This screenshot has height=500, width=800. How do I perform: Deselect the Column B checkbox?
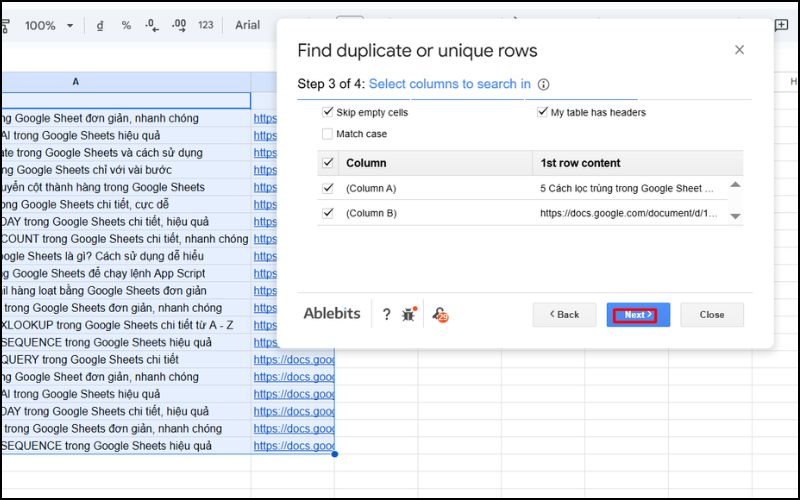tap(328, 213)
